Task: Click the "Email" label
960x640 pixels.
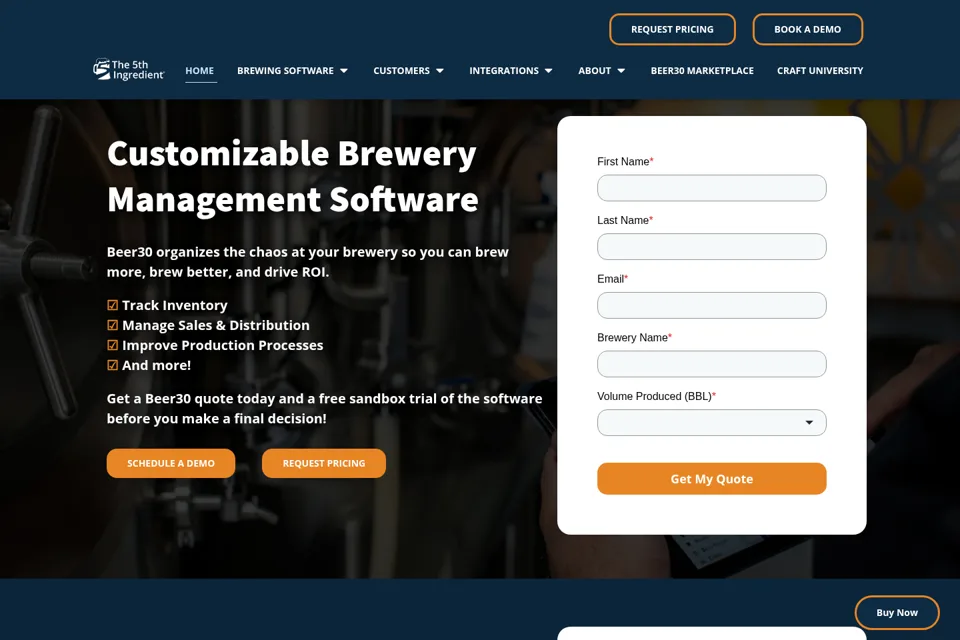Action: pos(610,279)
